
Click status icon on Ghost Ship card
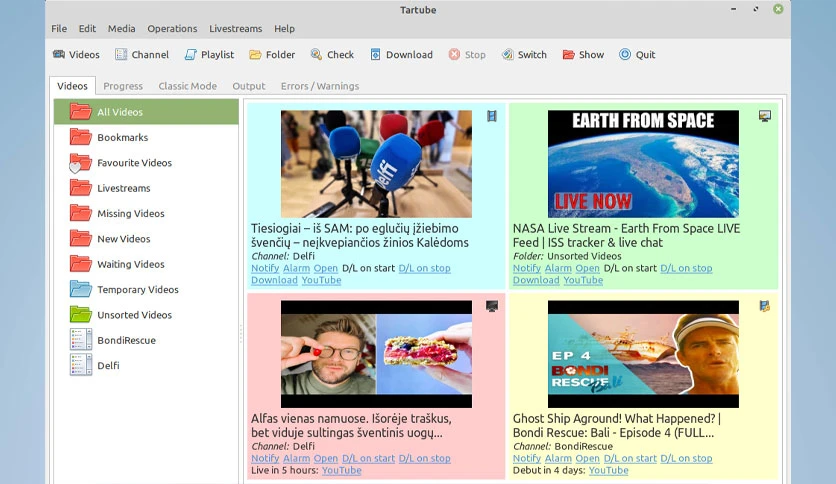pyautogui.click(x=765, y=306)
